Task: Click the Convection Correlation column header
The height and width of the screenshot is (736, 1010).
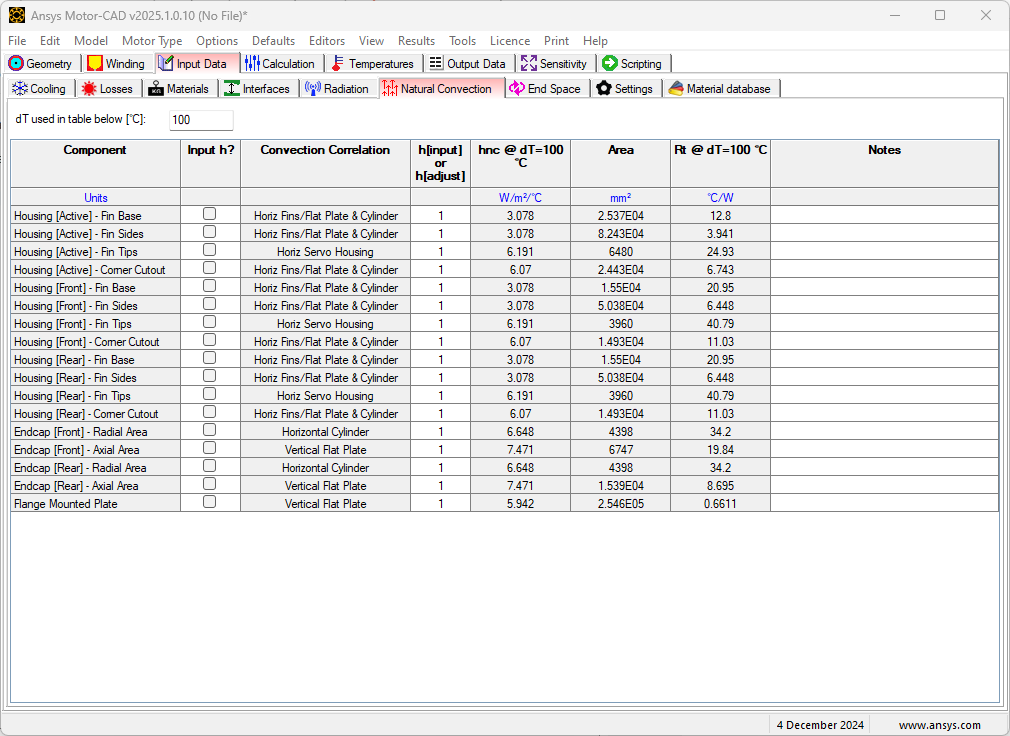Action: pos(325,164)
